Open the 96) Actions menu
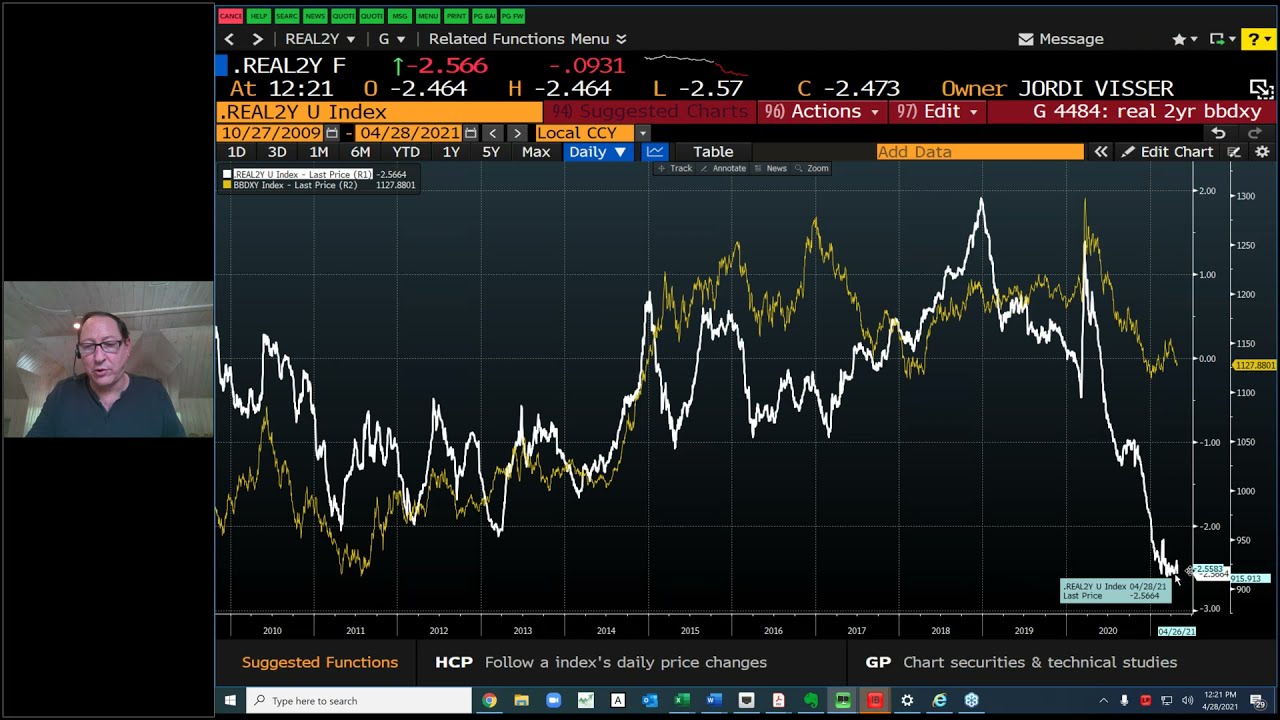The image size is (1280, 720). click(821, 112)
